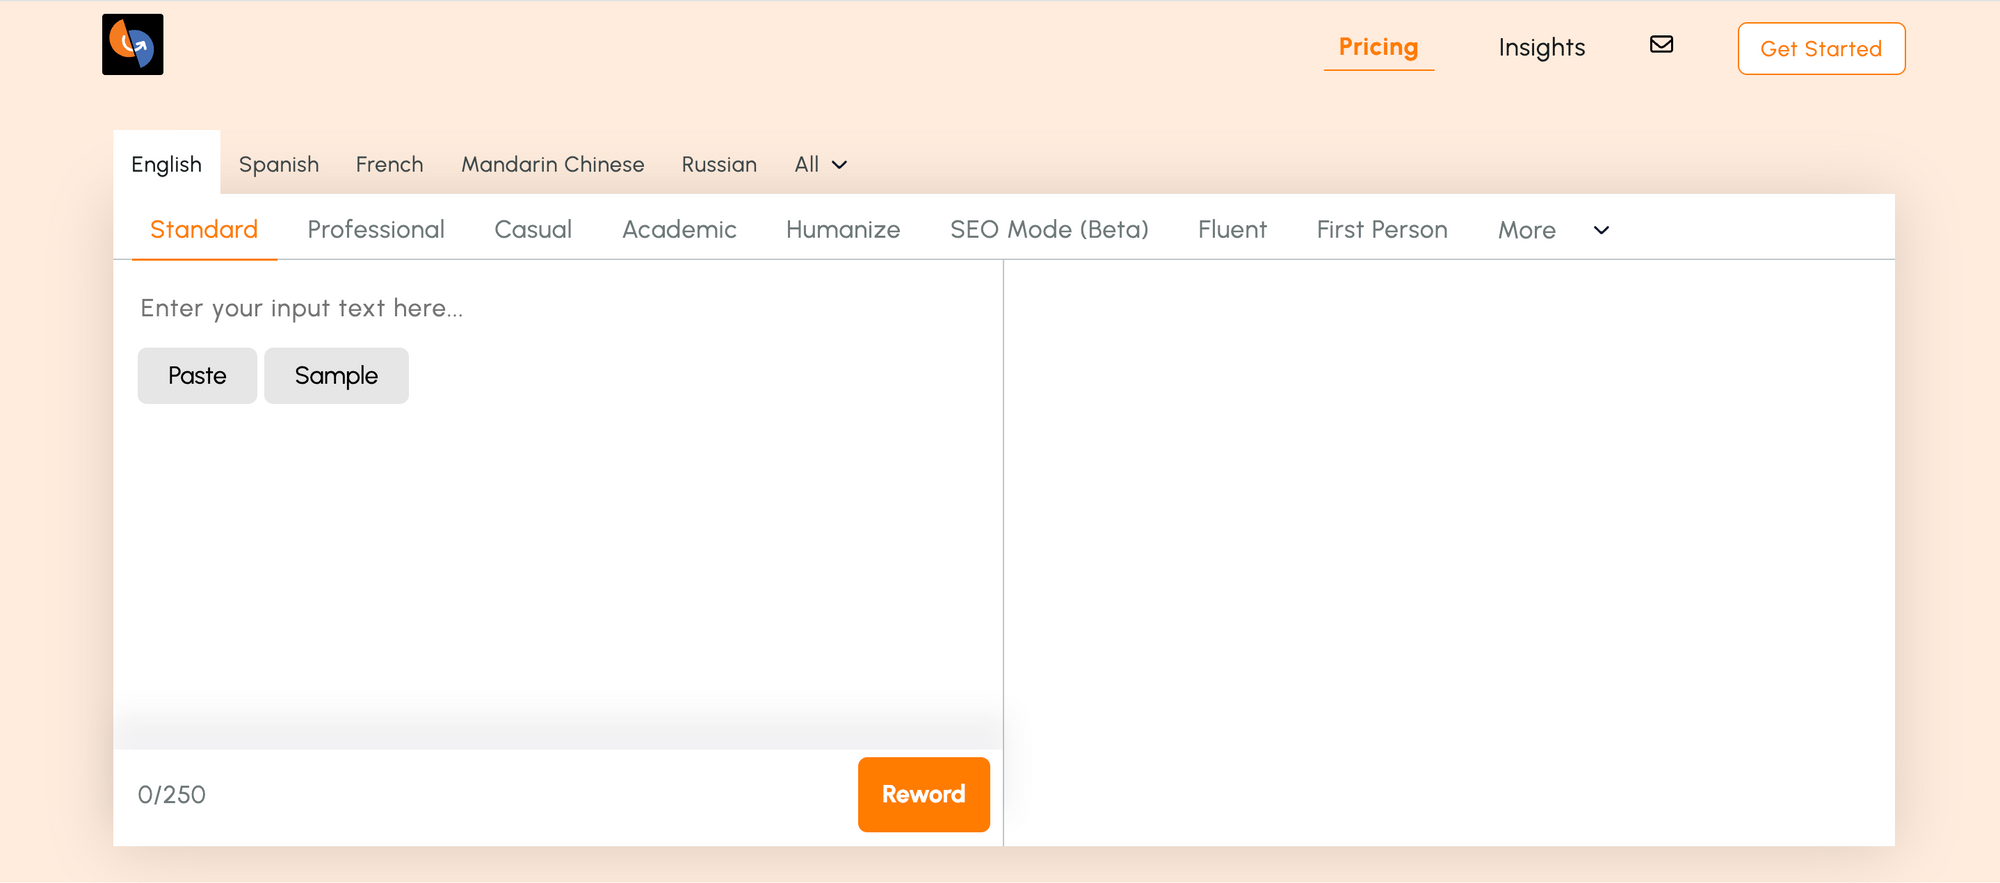This screenshot has width=2000, height=883.
Task: Switch to the Spanish language tab
Action: (x=278, y=165)
